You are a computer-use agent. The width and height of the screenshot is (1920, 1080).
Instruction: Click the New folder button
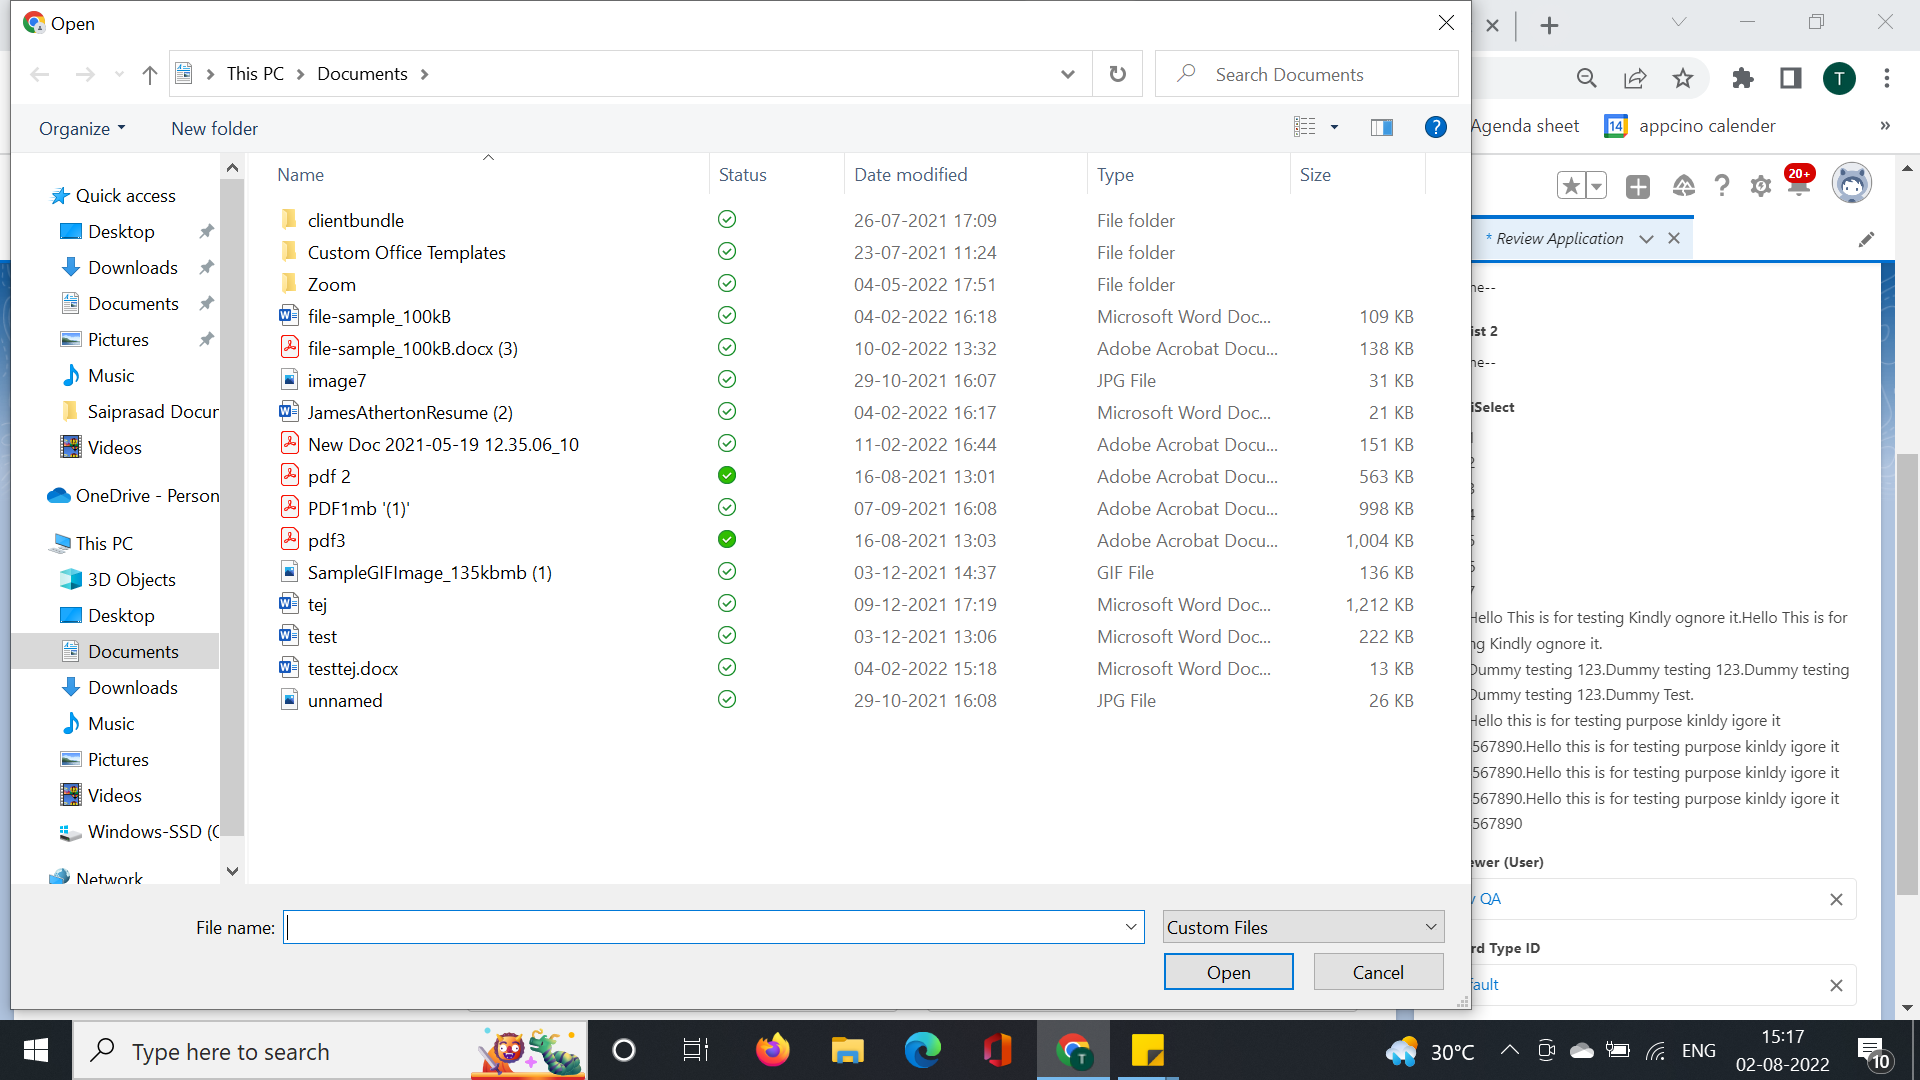[214, 128]
